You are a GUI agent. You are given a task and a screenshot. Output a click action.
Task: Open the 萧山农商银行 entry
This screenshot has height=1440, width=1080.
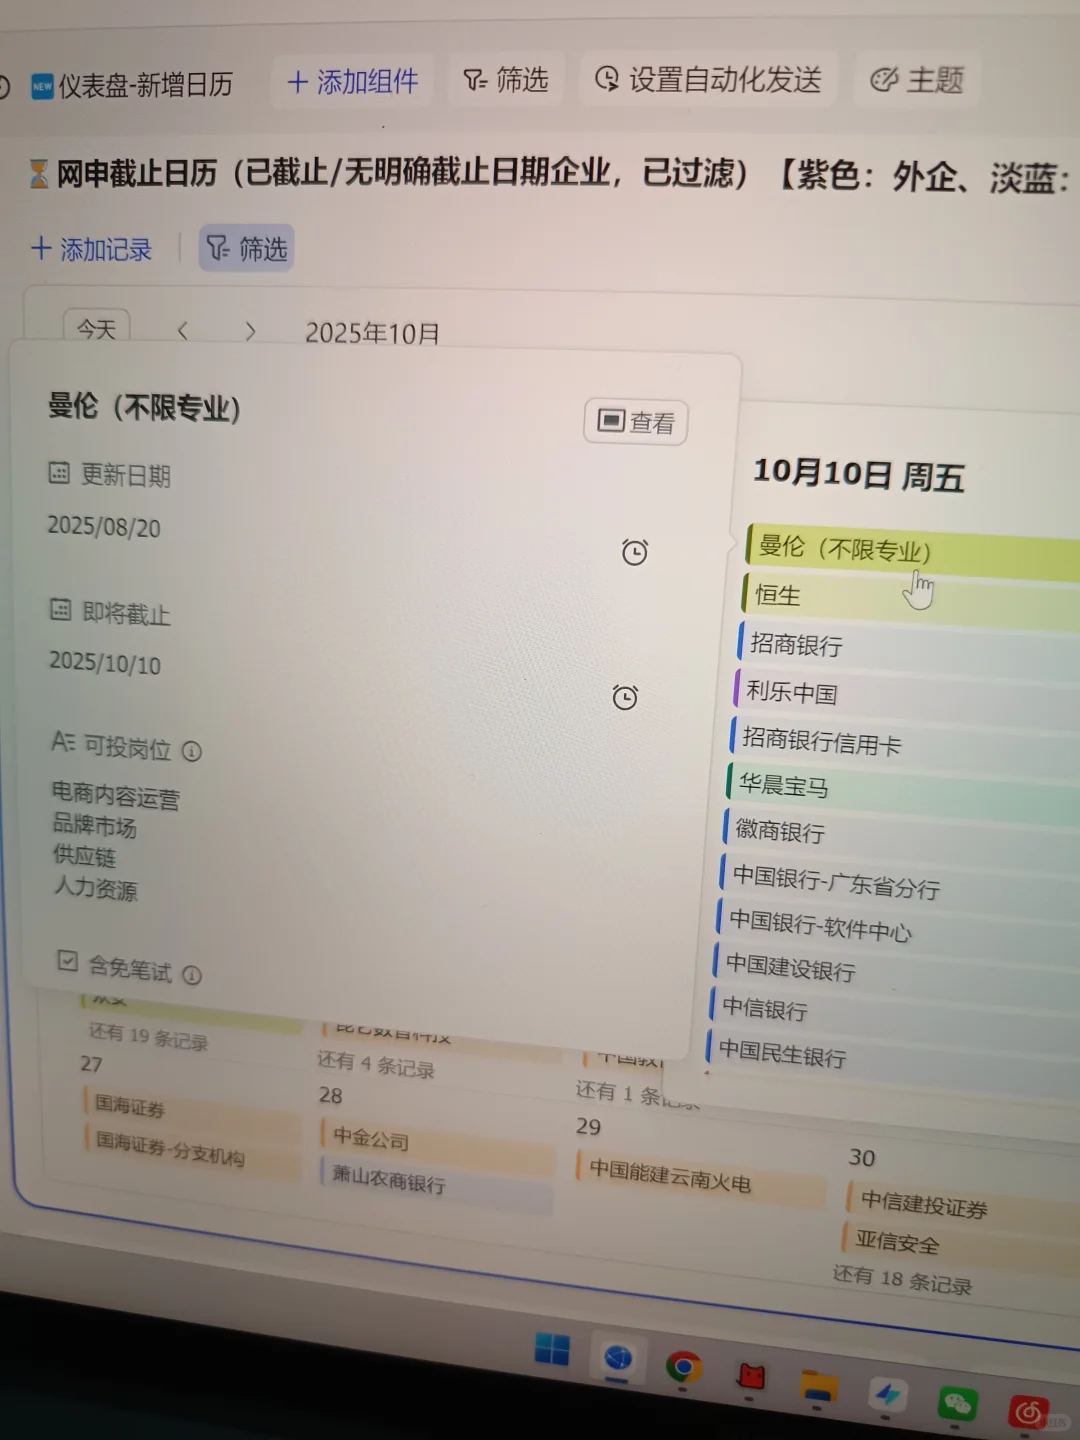pyautogui.click(x=437, y=1184)
